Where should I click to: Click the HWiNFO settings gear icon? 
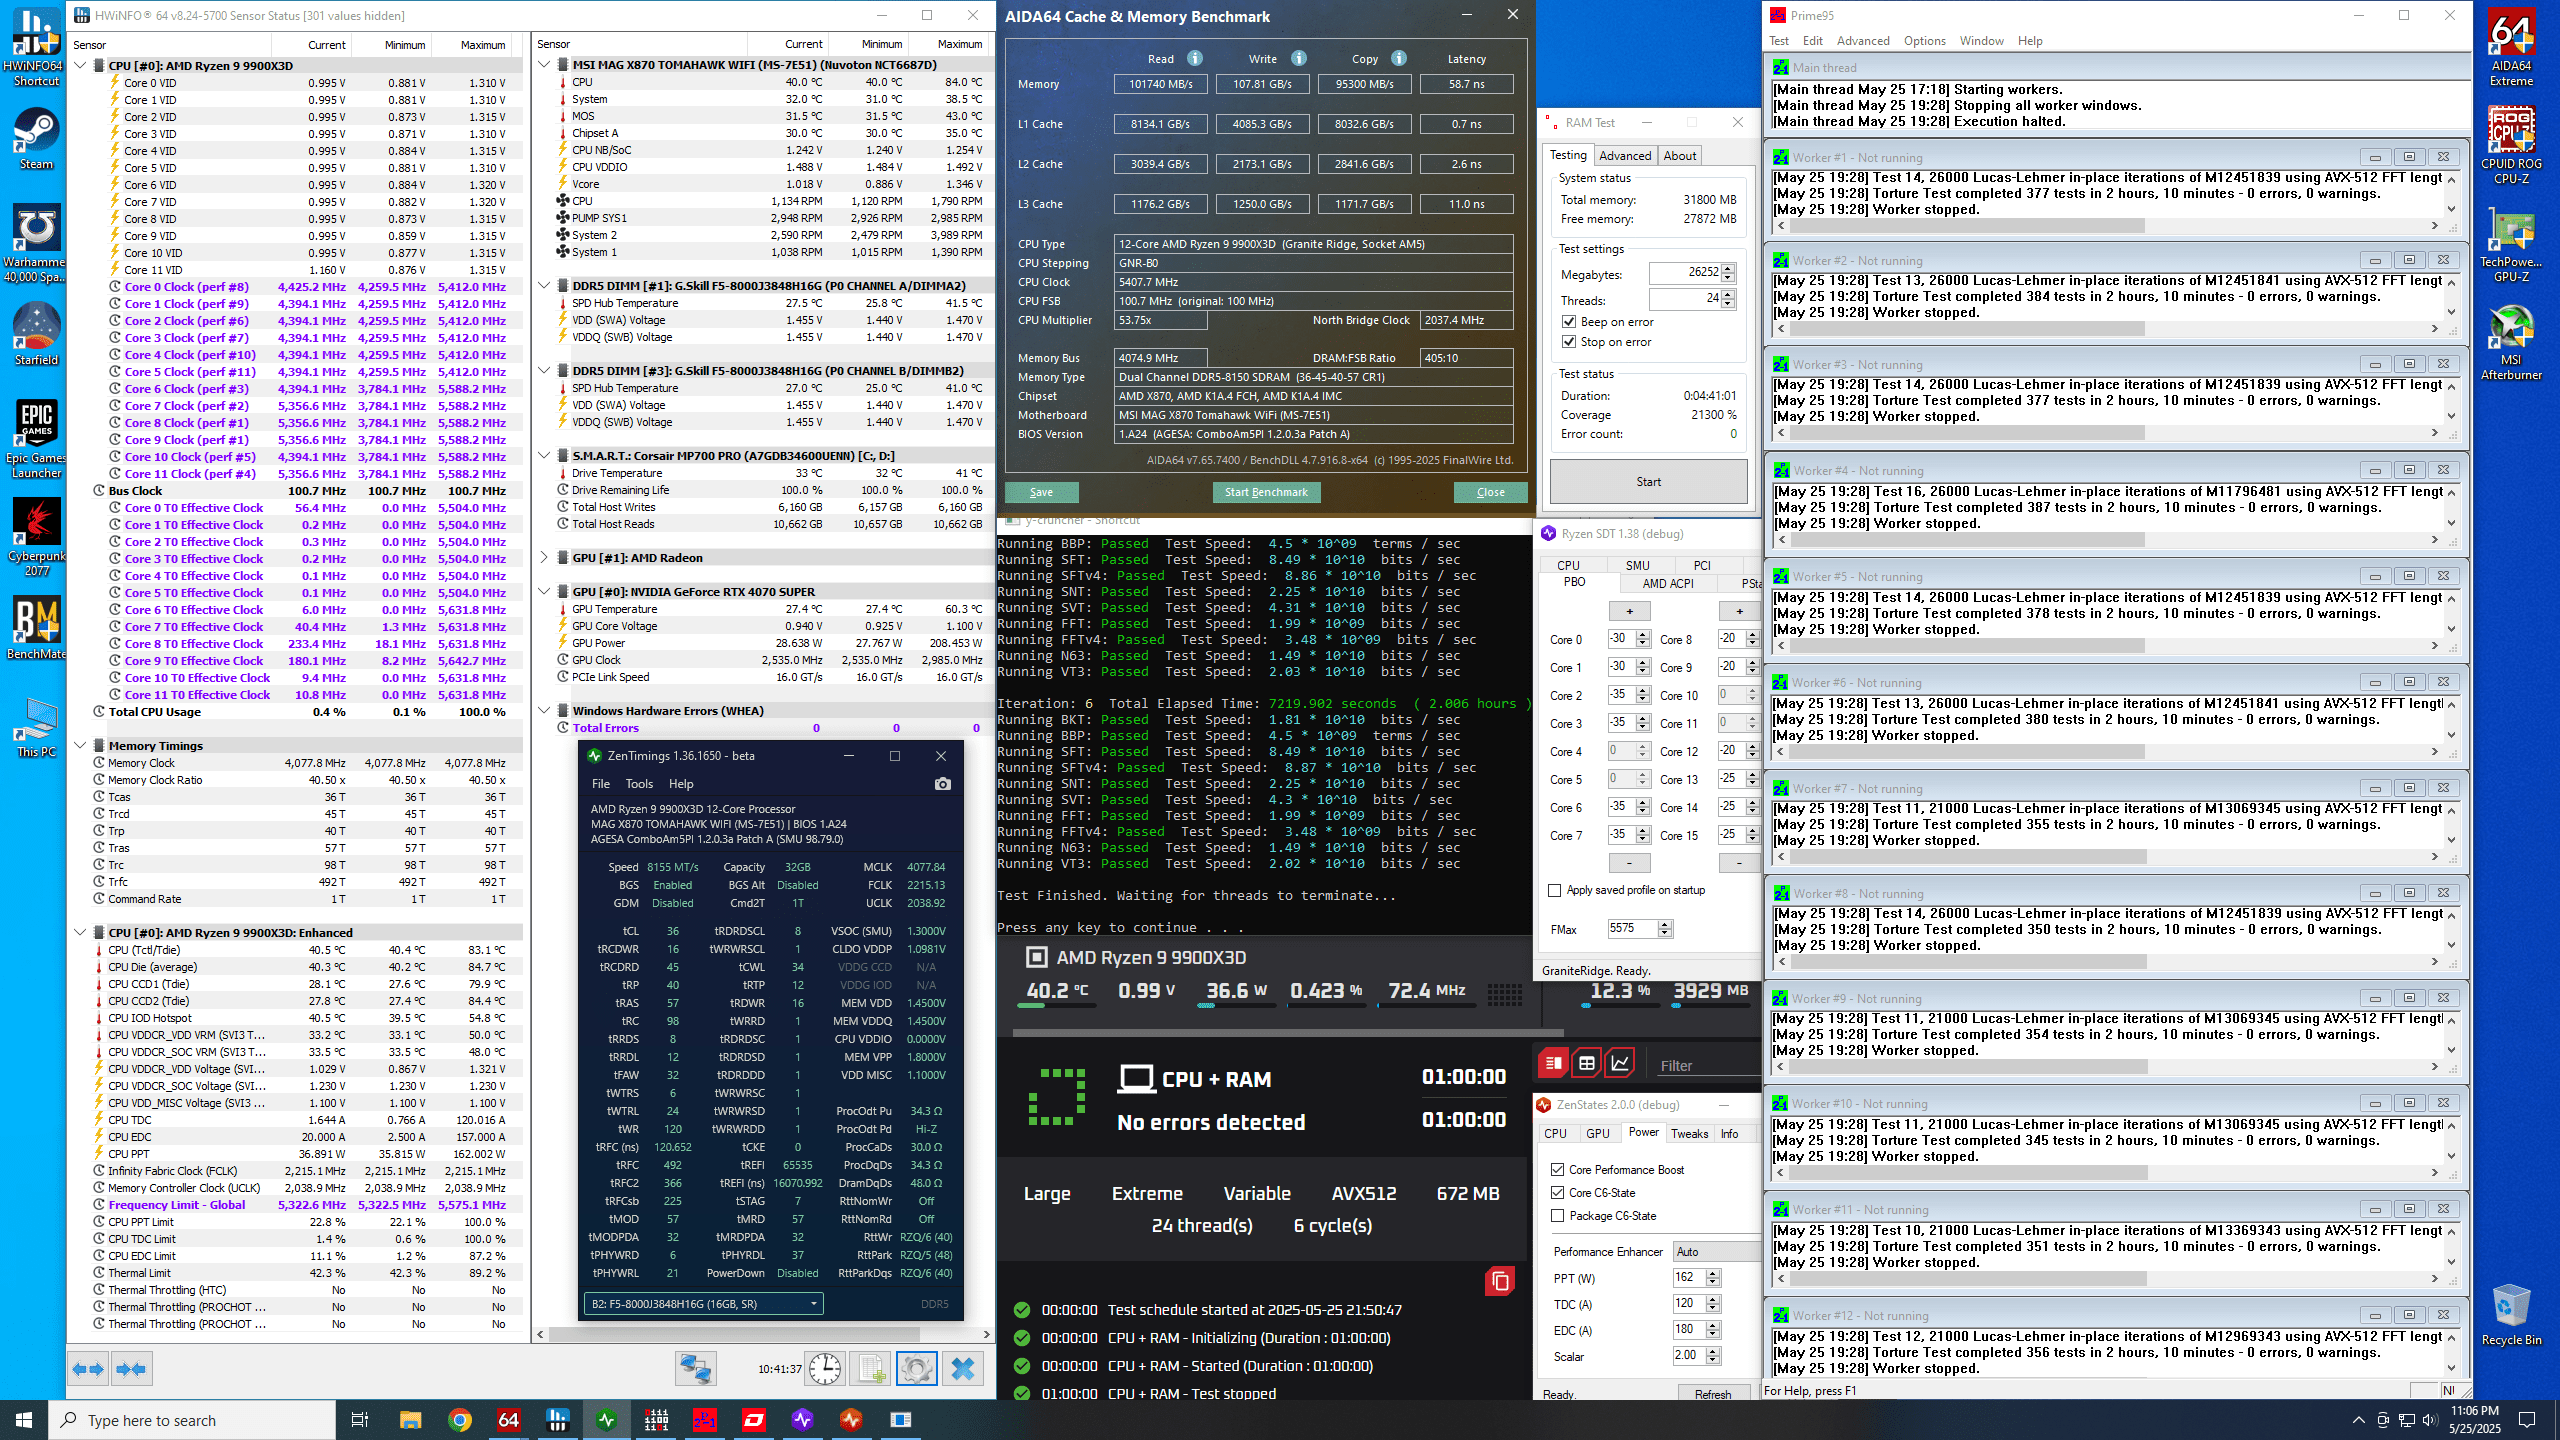tap(916, 1368)
